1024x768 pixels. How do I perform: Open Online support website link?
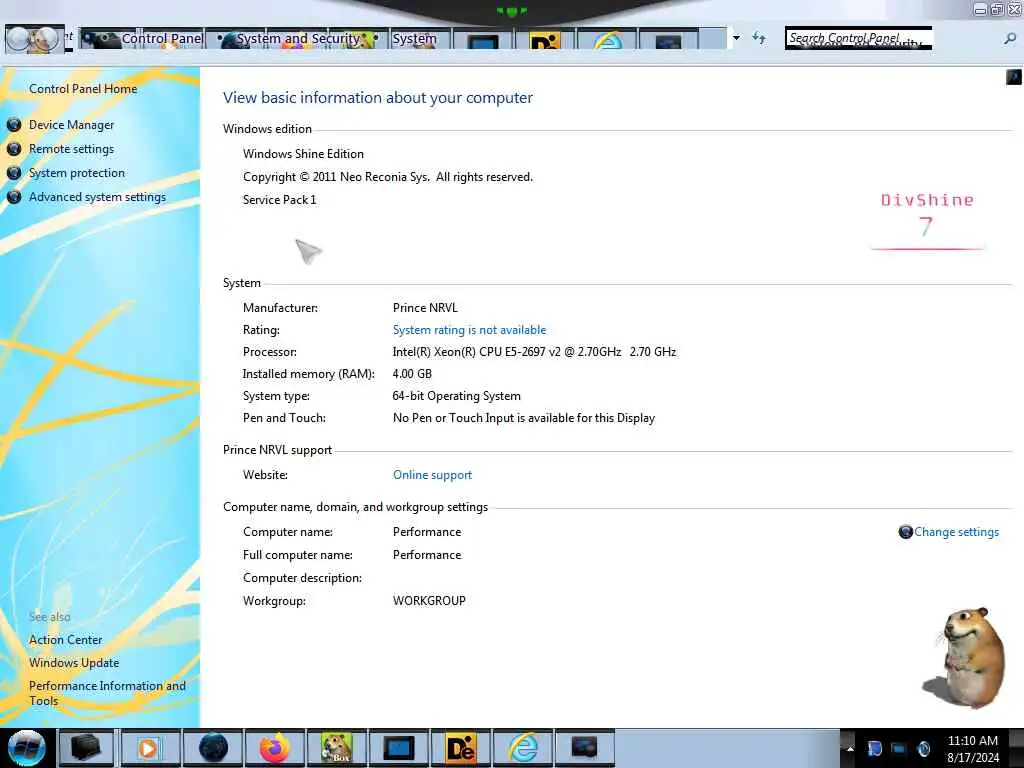[432, 475]
